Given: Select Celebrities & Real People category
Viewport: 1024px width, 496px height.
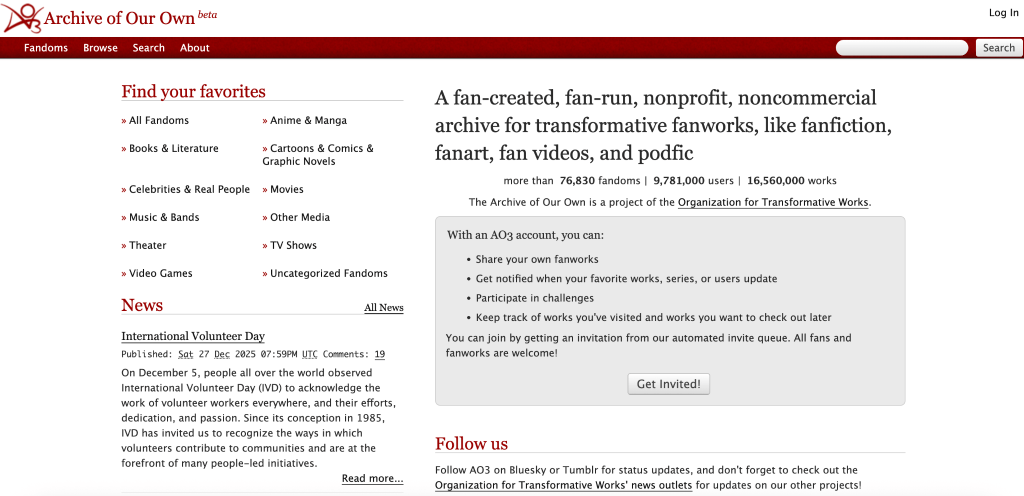Looking at the screenshot, I should point(189,190).
